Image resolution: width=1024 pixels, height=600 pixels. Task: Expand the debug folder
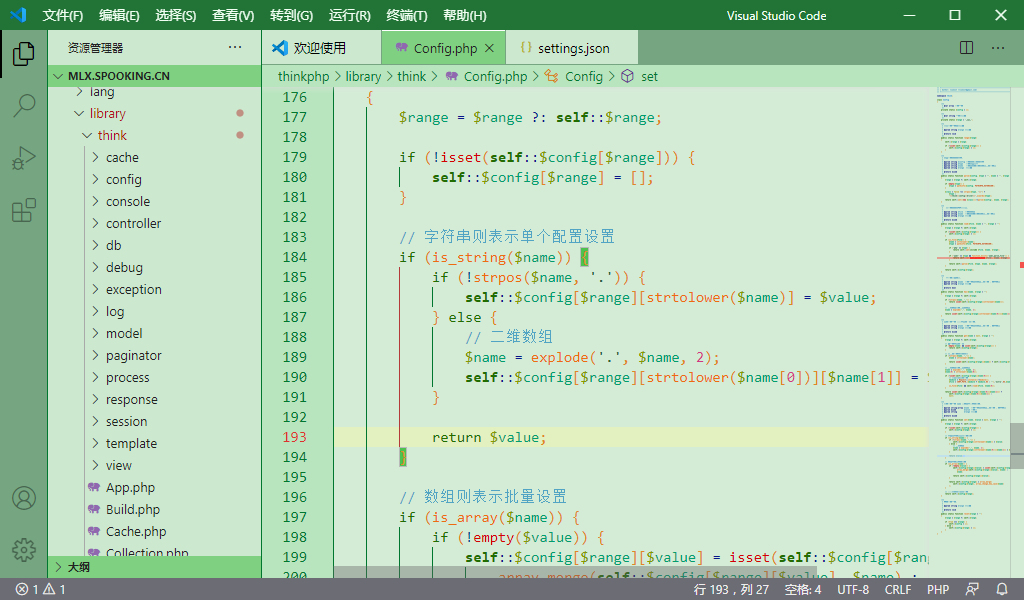tap(155, 268)
